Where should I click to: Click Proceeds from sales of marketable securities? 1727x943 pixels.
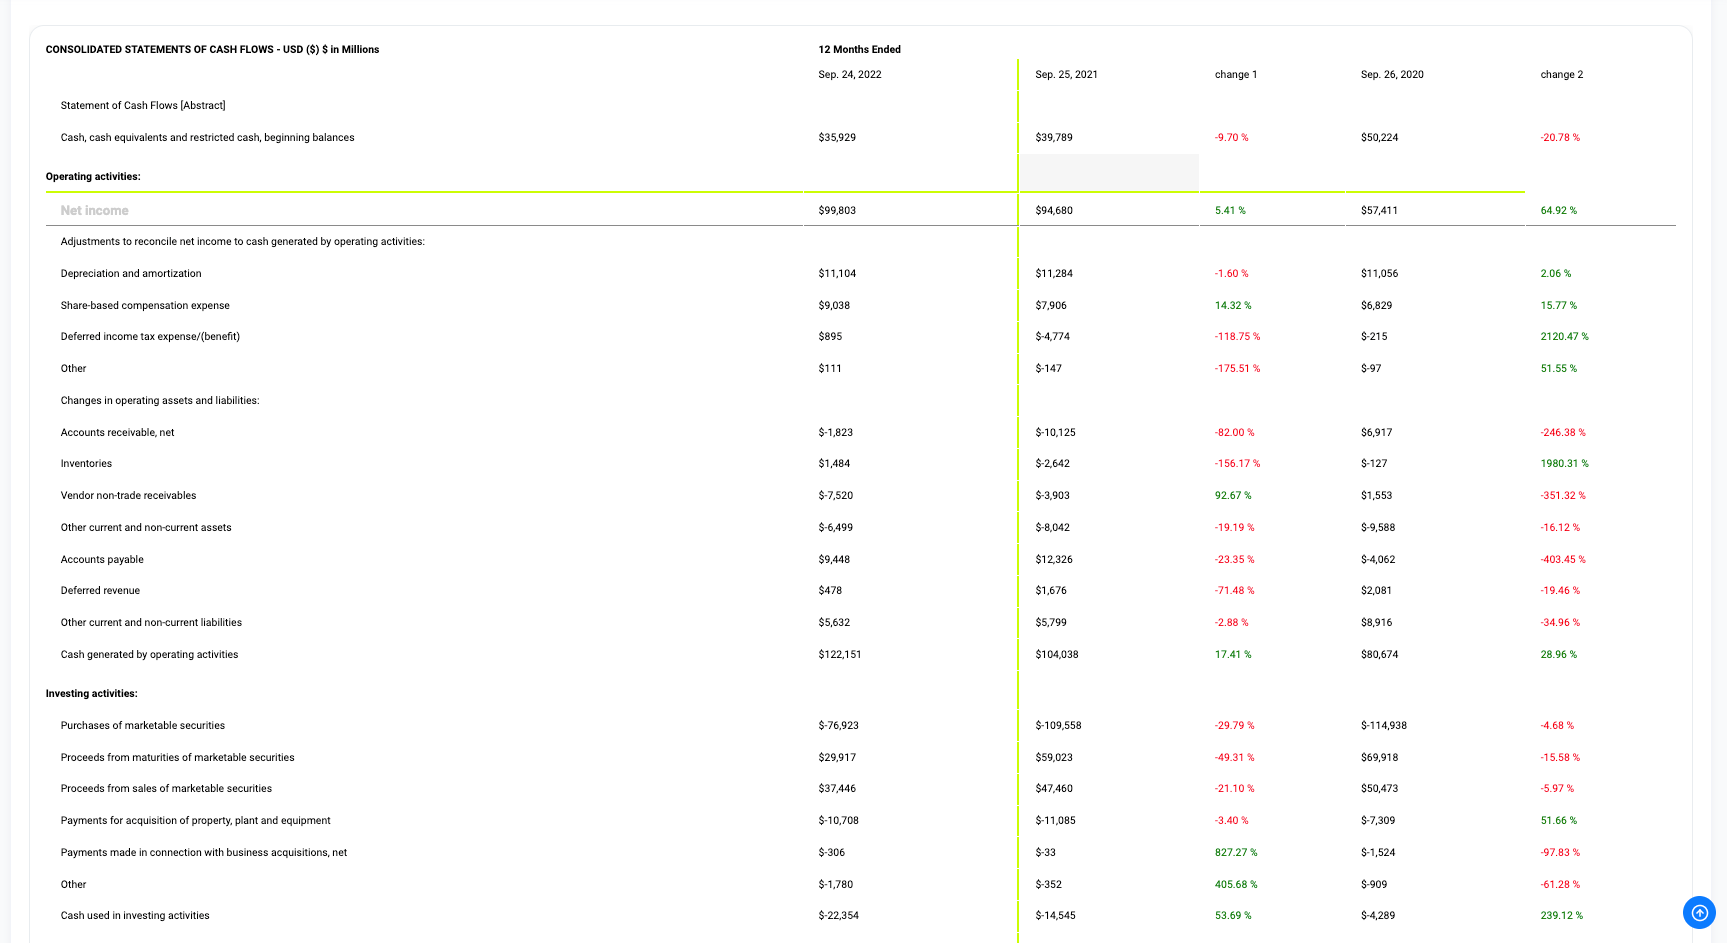(x=166, y=788)
